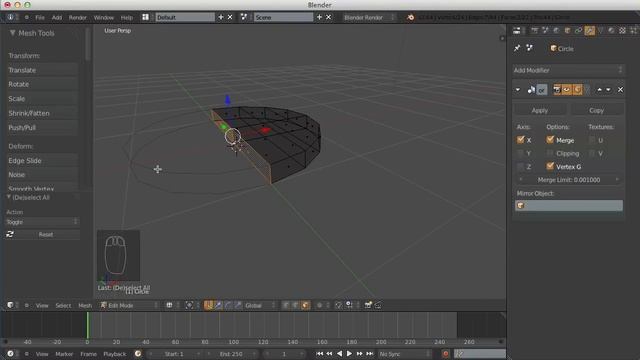Screen dimensions: 640x360
Task: Click the 3D View editor type icon
Action: pos(11,305)
